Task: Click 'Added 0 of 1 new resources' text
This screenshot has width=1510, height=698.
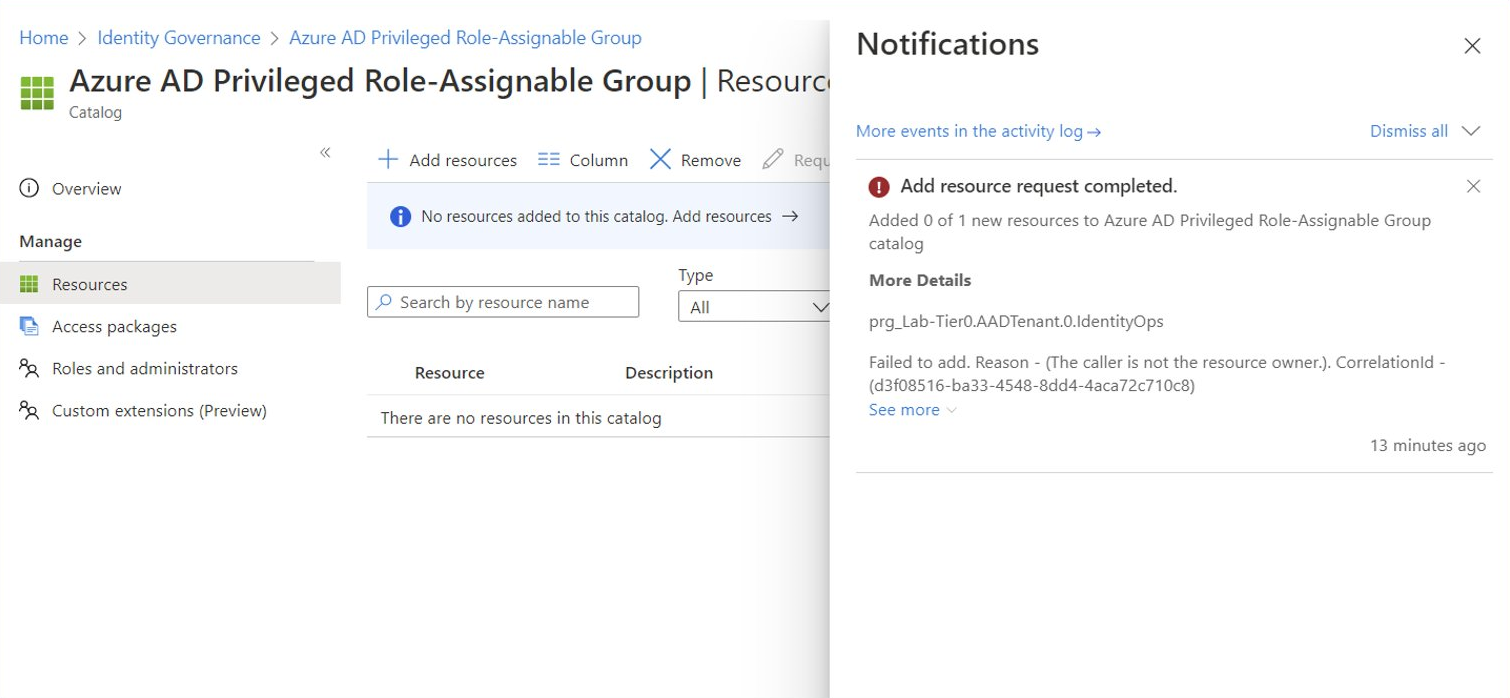Action: click(x=1150, y=232)
